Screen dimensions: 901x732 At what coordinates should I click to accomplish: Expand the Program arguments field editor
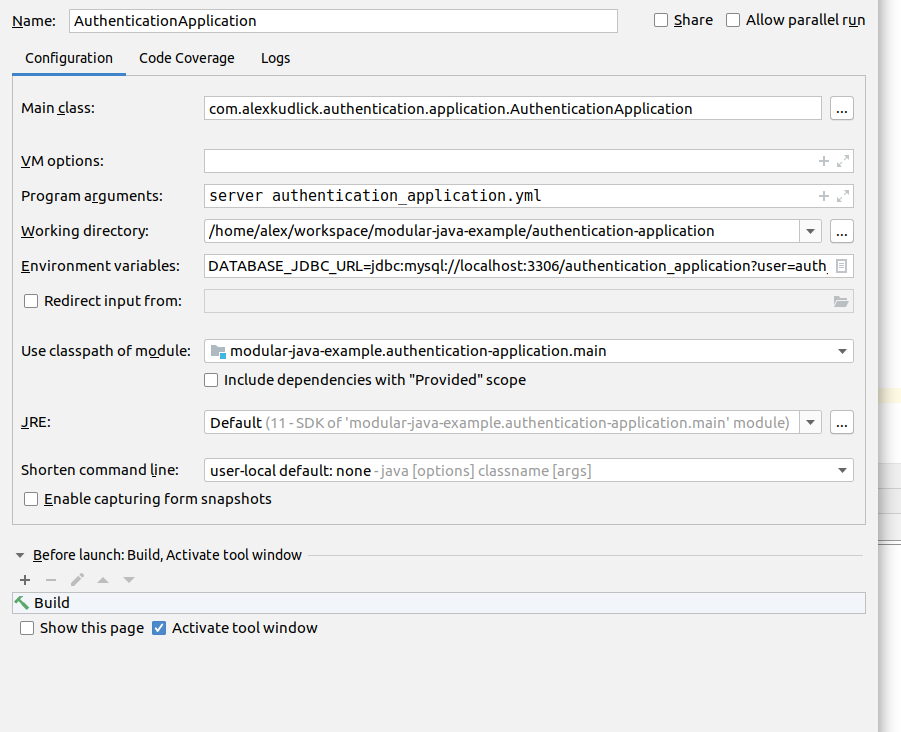pyautogui.click(x=843, y=197)
